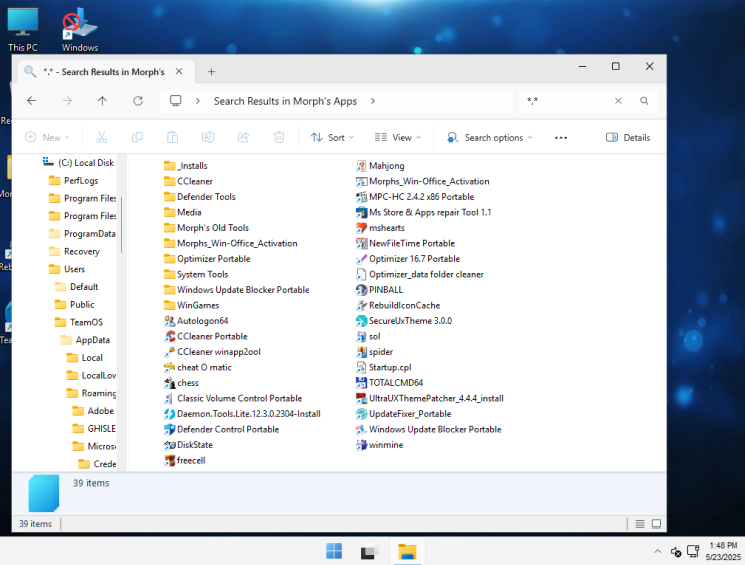Image resolution: width=745 pixels, height=565 pixels.
Task: Select the Adobe folder in tree
Action: (x=93, y=411)
